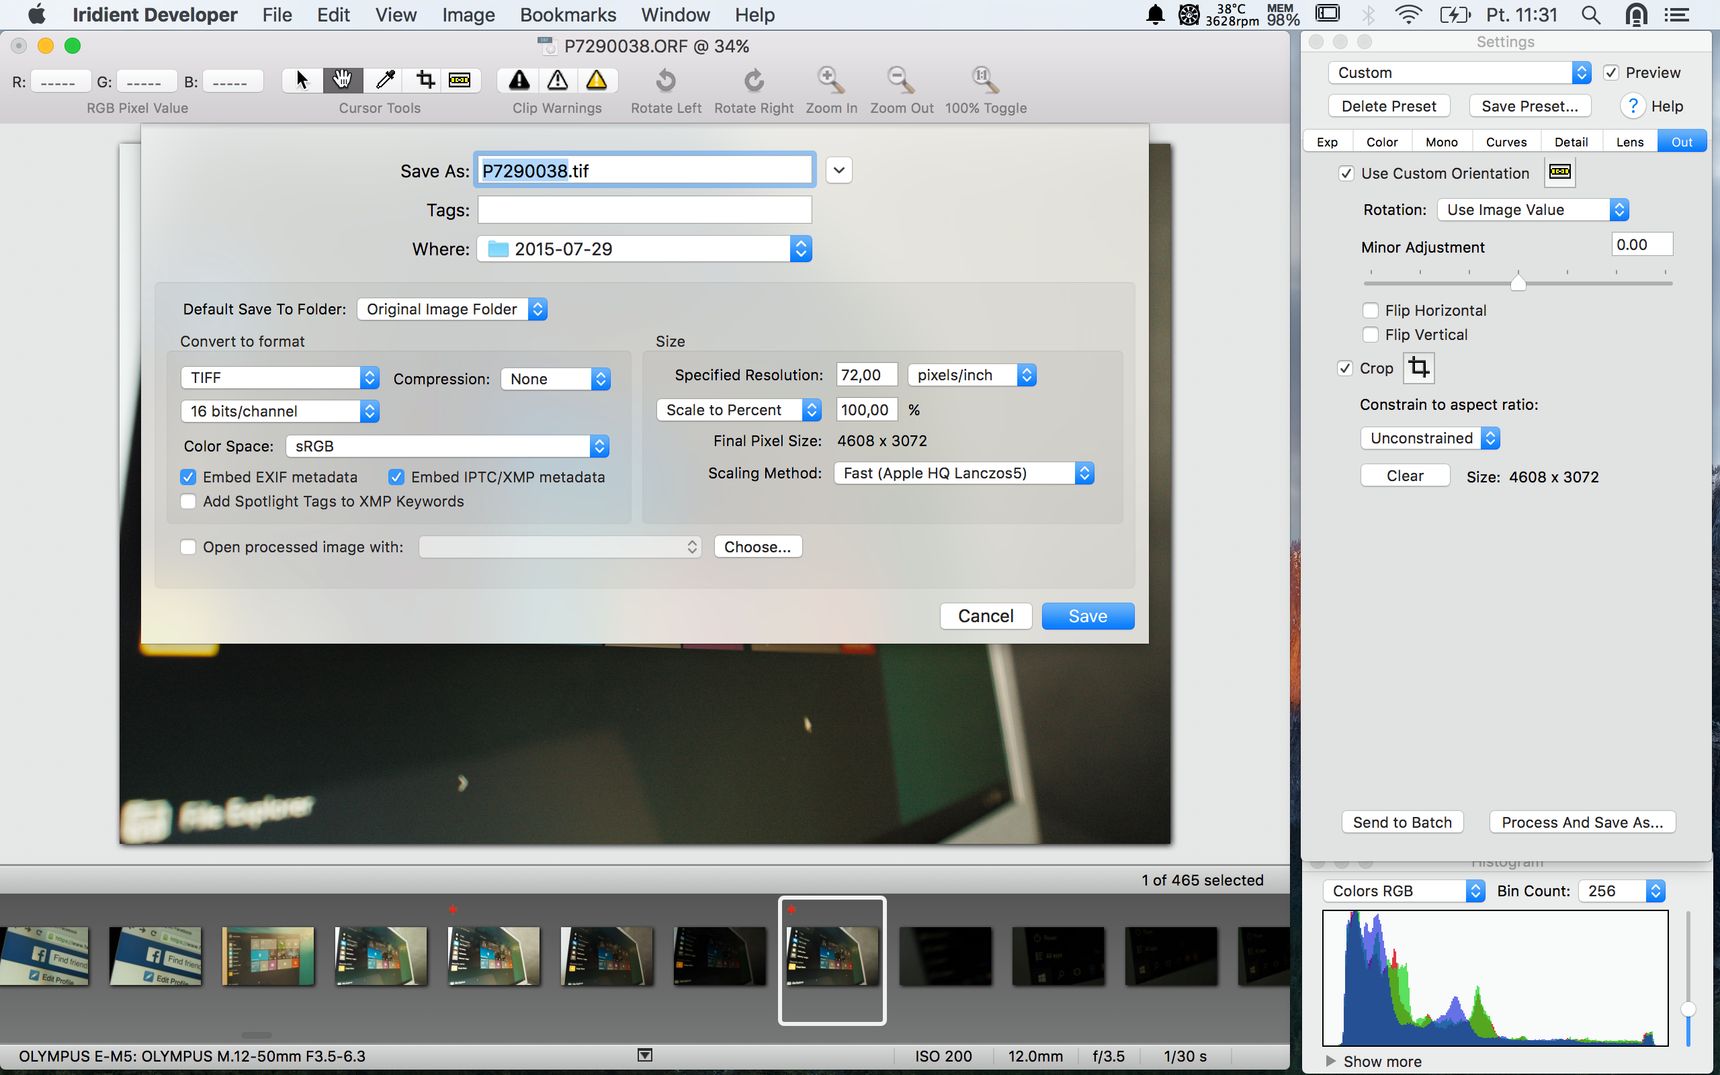This screenshot has height=1075, width=1720.
Task: Rotate the image right
Action: pyautogui.click(x=754, y=80)
